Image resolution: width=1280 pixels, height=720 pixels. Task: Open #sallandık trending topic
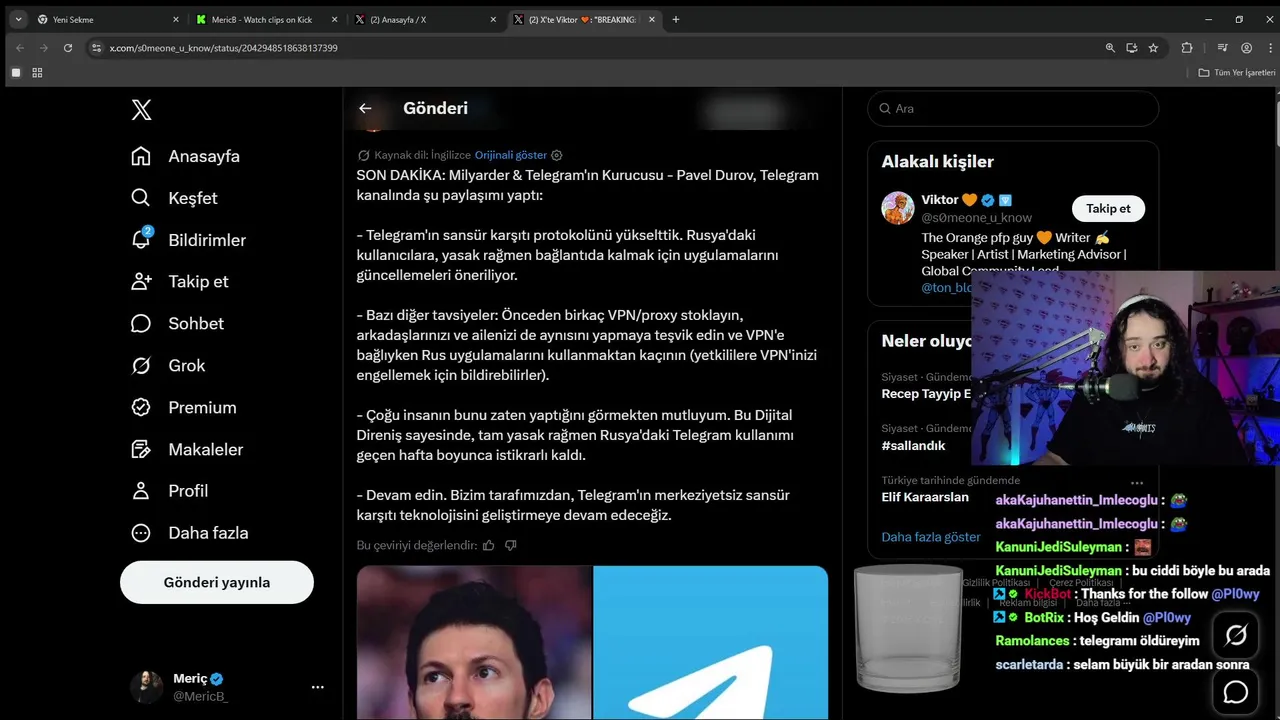coord(913,445)
